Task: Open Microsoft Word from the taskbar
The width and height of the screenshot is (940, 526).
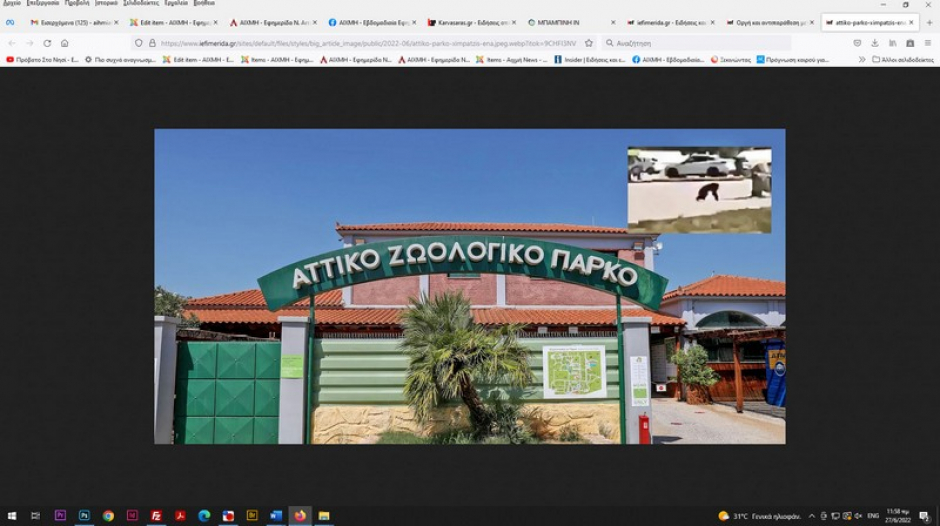Action: tap(276, 516)
